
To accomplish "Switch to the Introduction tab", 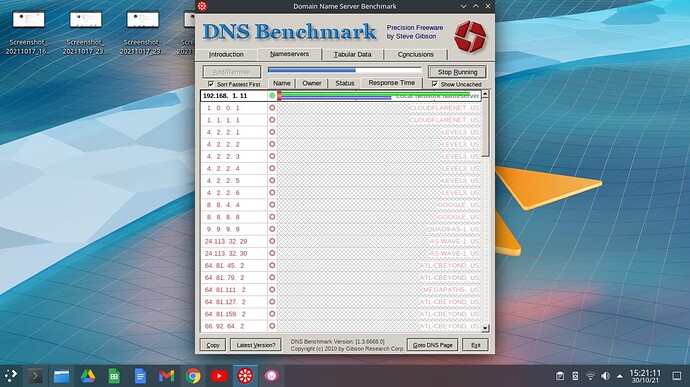I will (226, 55).
